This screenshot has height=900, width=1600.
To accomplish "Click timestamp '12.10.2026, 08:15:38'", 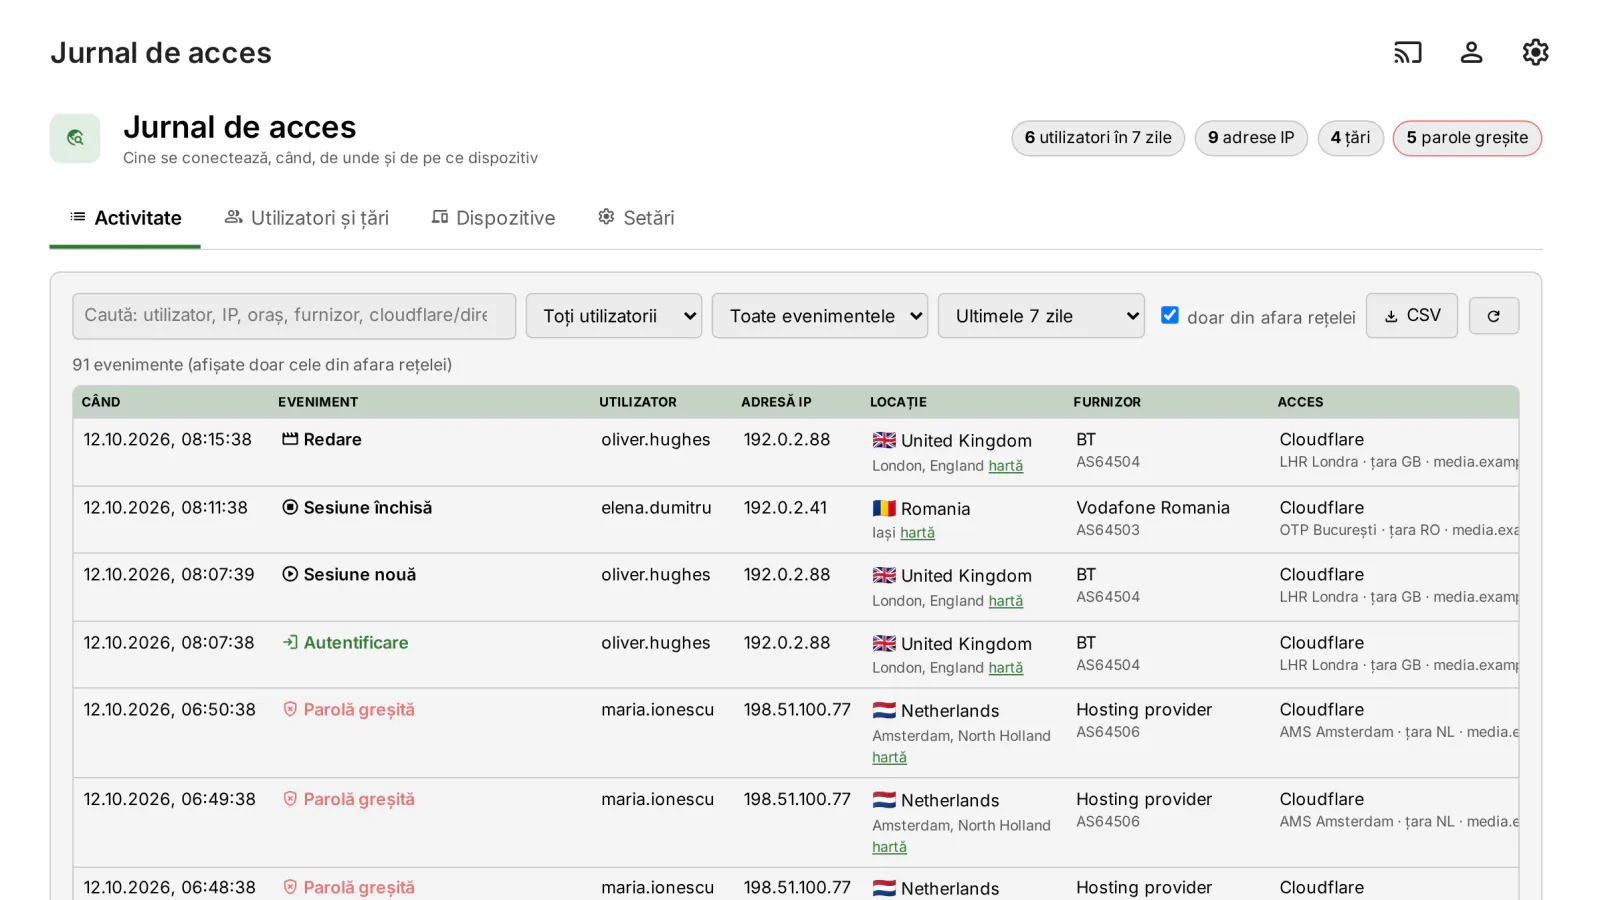I will point(167,440).
